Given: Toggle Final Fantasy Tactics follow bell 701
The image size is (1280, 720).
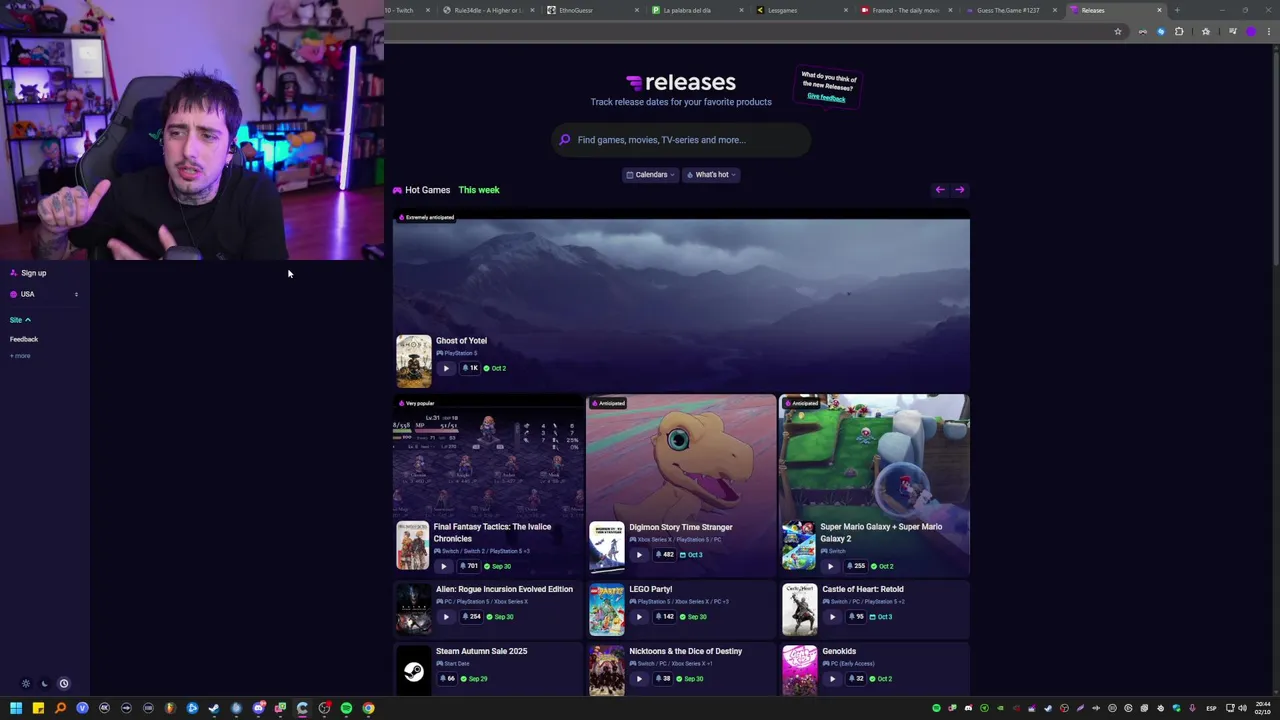Looking at the screenshot, I should click(469, 566).
